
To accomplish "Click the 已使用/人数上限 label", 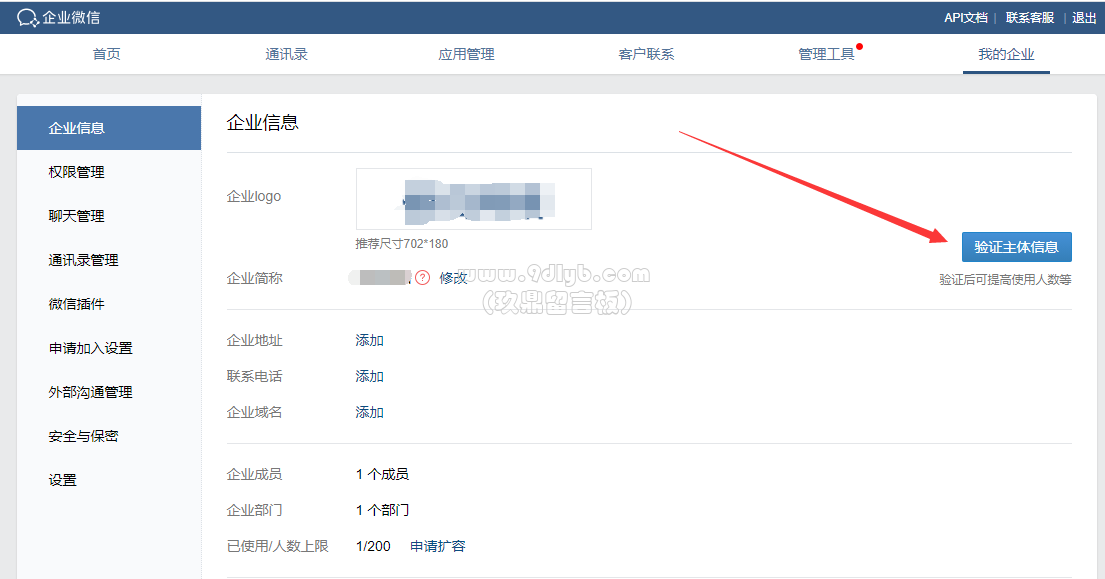I will (x=278, y=546).
